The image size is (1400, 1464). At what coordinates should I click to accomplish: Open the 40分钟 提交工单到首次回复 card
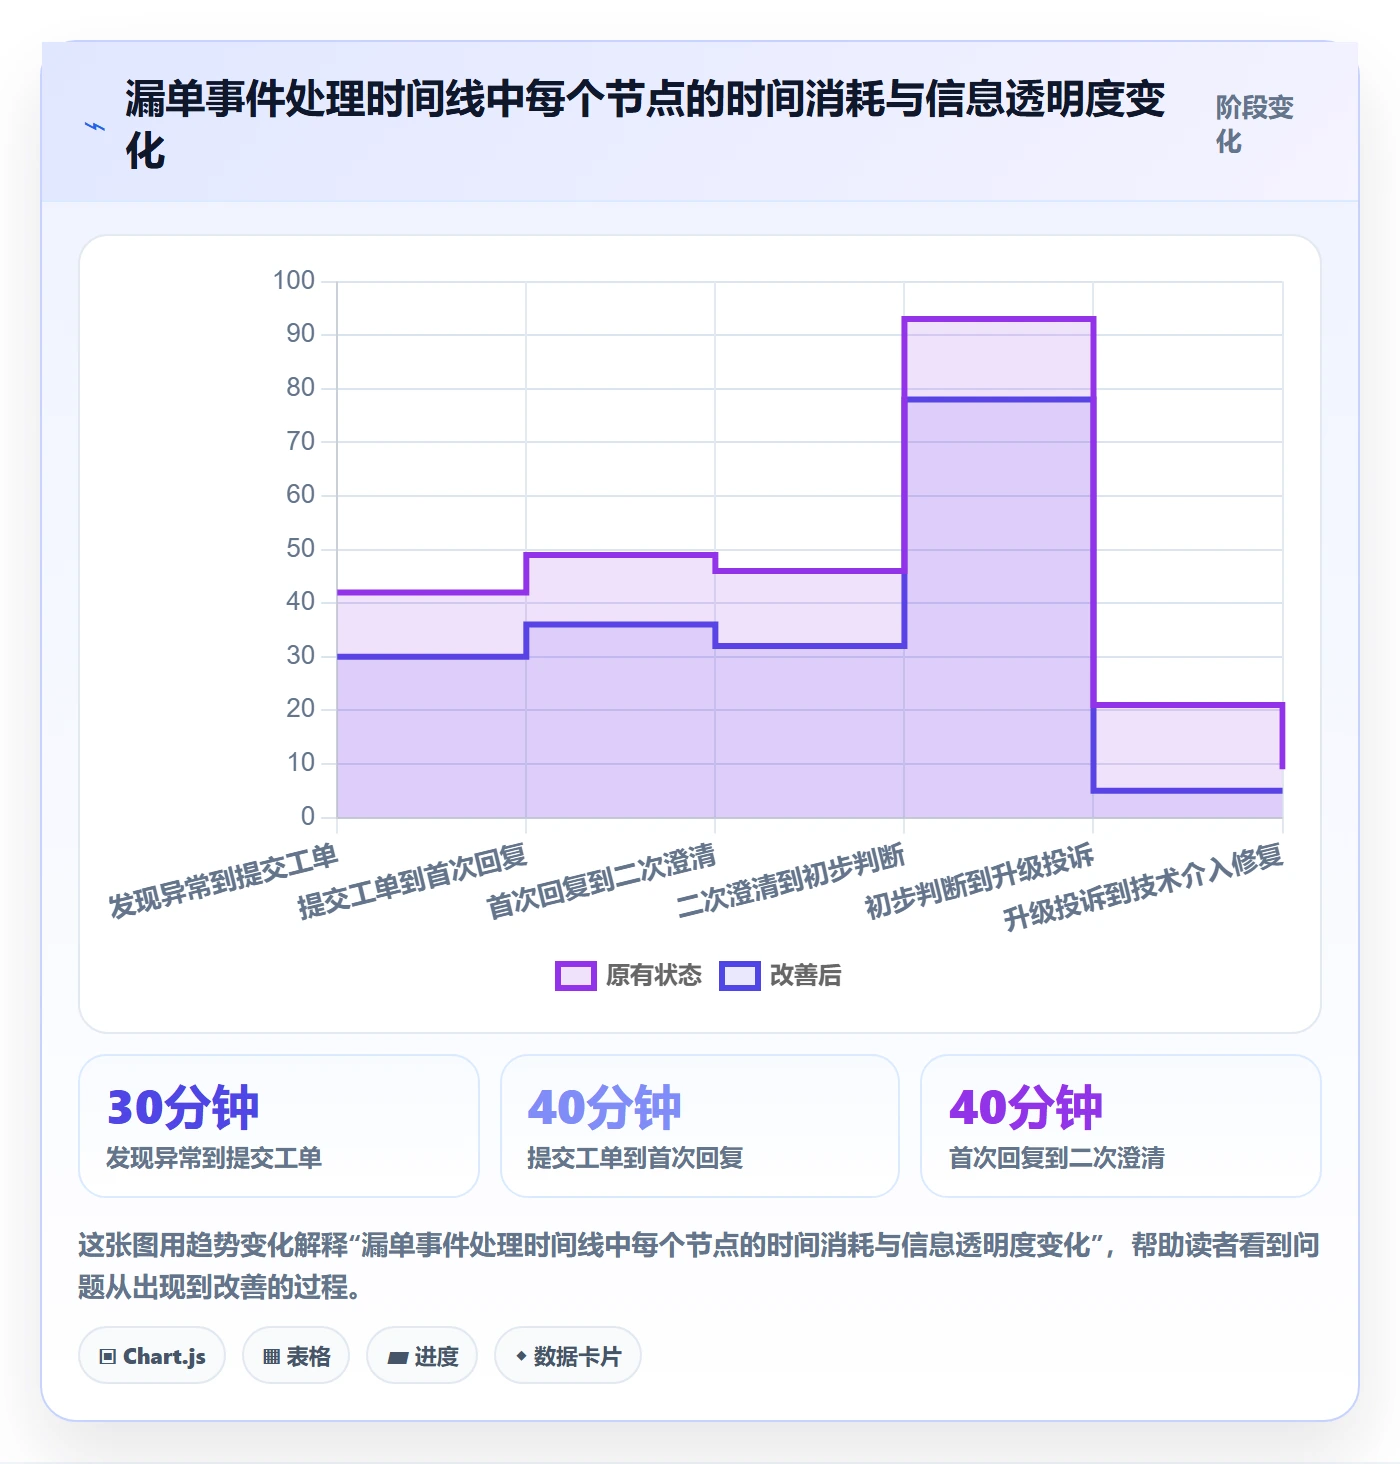[x=700, y=1126]
